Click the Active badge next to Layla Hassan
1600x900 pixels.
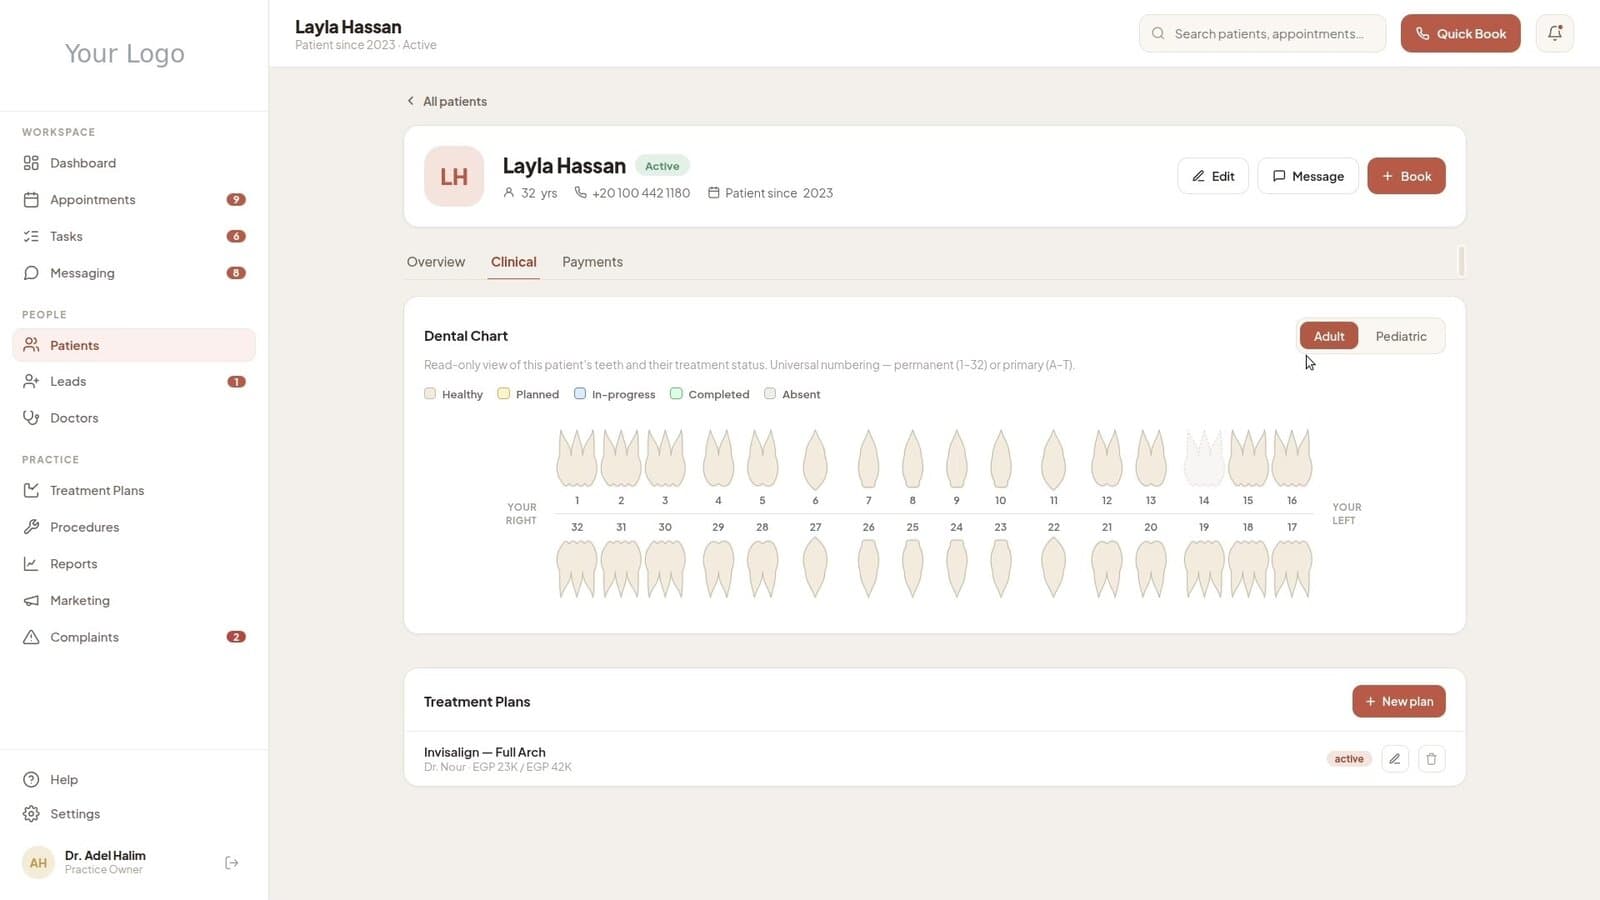pyautogui.click(x=662, y=166)
